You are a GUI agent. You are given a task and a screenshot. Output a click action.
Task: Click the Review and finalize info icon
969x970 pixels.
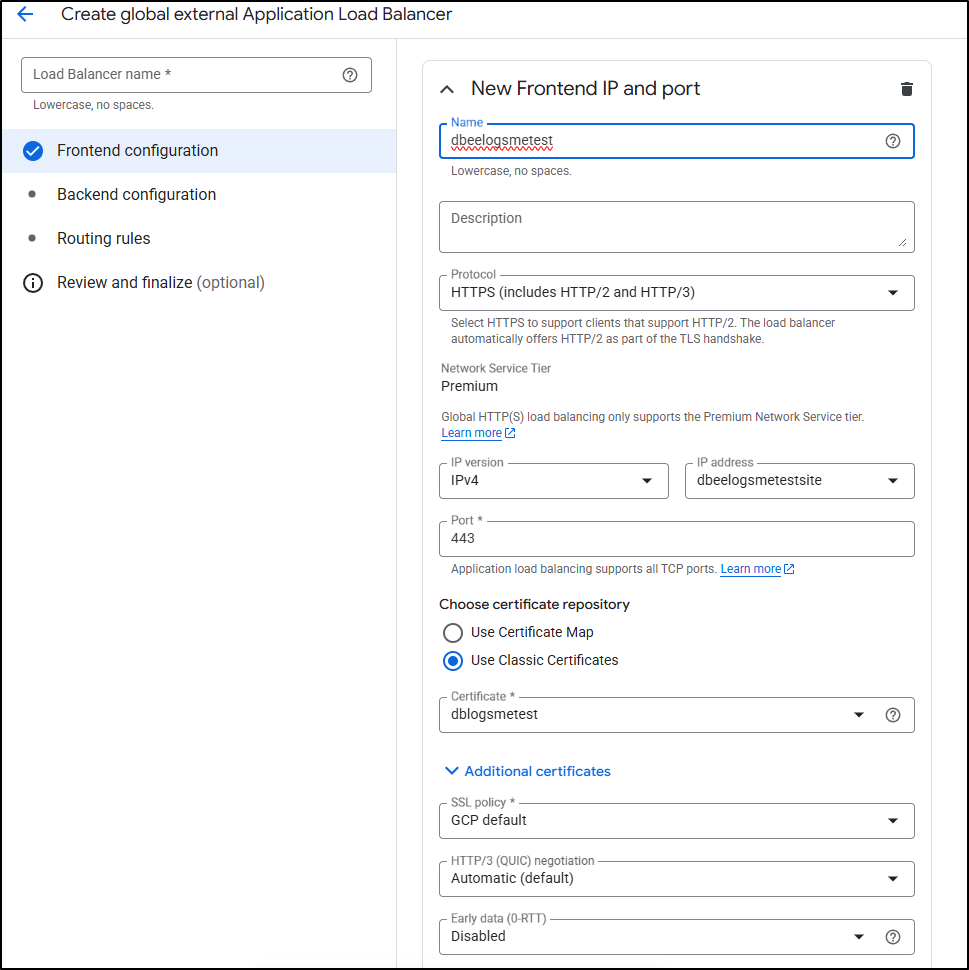(33, 283)
